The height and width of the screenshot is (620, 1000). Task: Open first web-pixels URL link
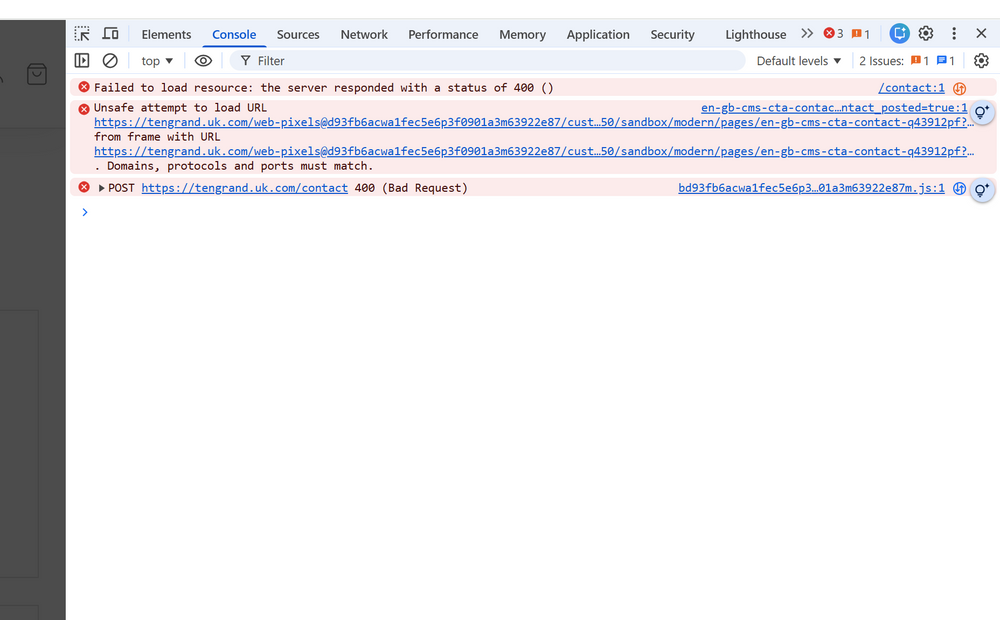pos(534,122)
